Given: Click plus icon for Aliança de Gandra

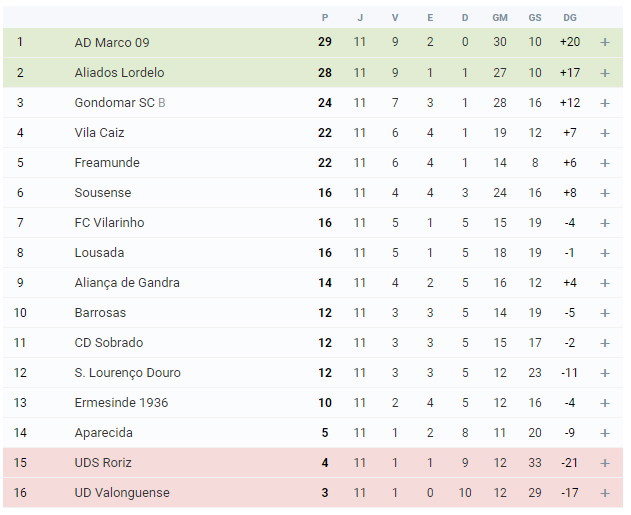Looking at the screenshot, I should 605,283.
